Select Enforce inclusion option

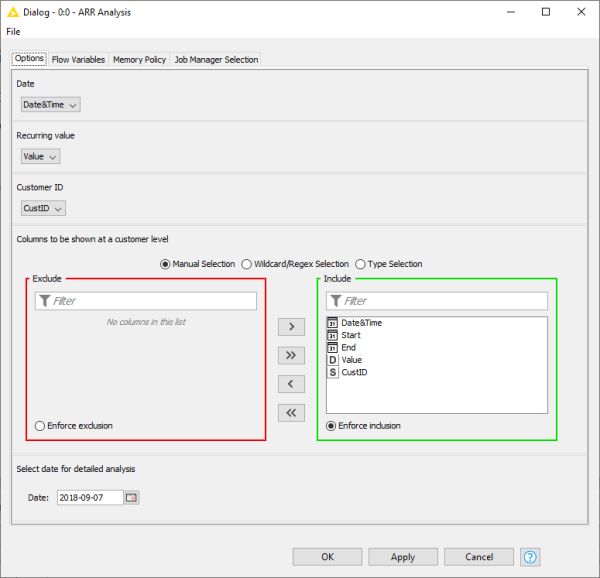(331, 426)
